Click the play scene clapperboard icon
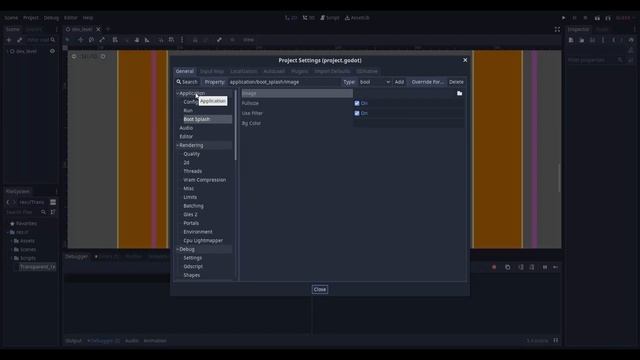The height and width of the screenshot is (360, 640). pyautogui.click(x=597, y=18)
